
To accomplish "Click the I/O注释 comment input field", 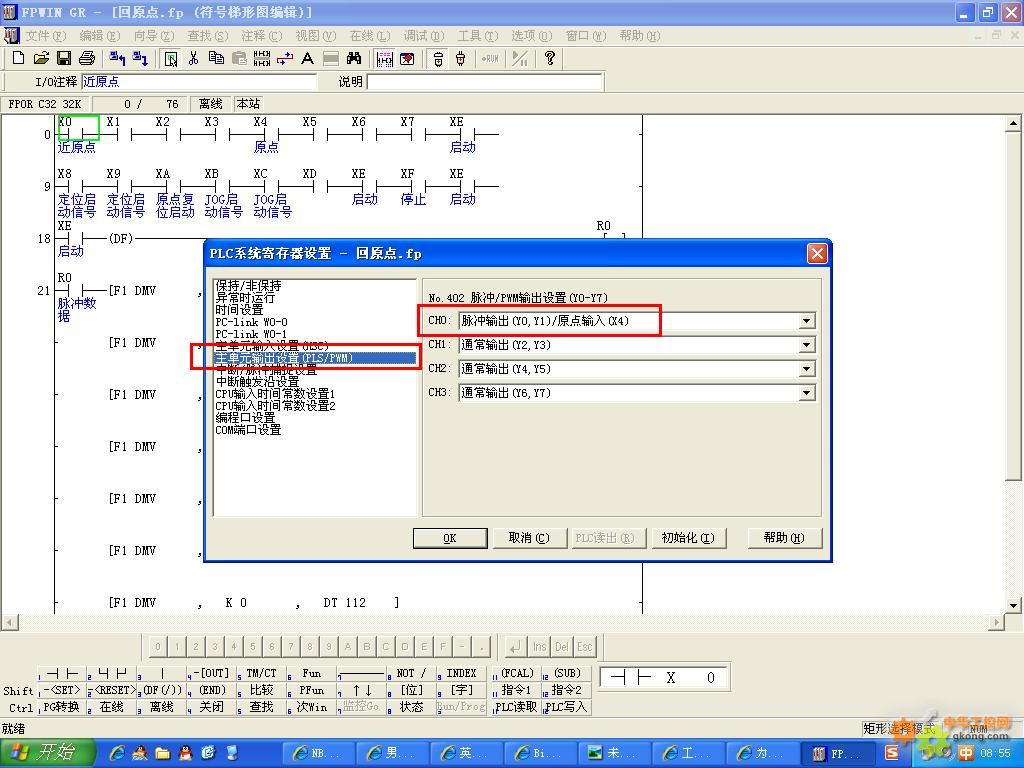I will point(199,82).
